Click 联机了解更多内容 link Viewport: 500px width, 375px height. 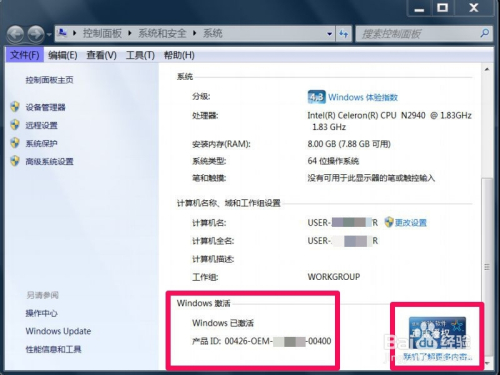coord(438,357)
